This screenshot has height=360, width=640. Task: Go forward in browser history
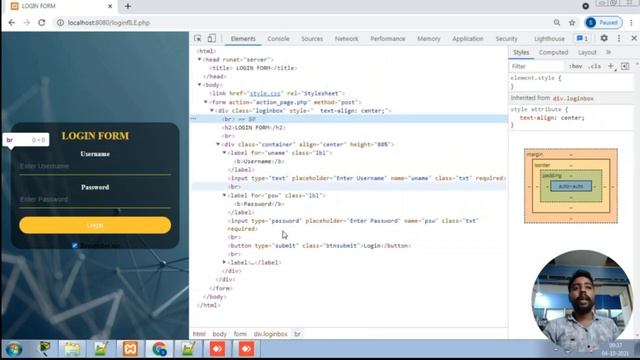(27, 22)
